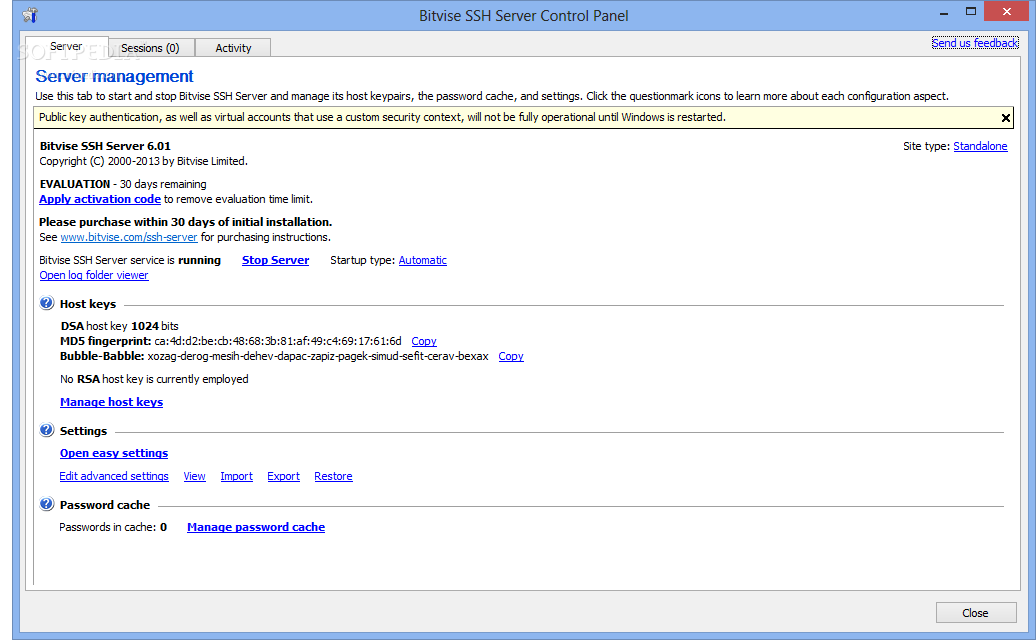Click Apply activation code link
Viewport: 1036px width, 640px height.
click(x=100, y=199)
